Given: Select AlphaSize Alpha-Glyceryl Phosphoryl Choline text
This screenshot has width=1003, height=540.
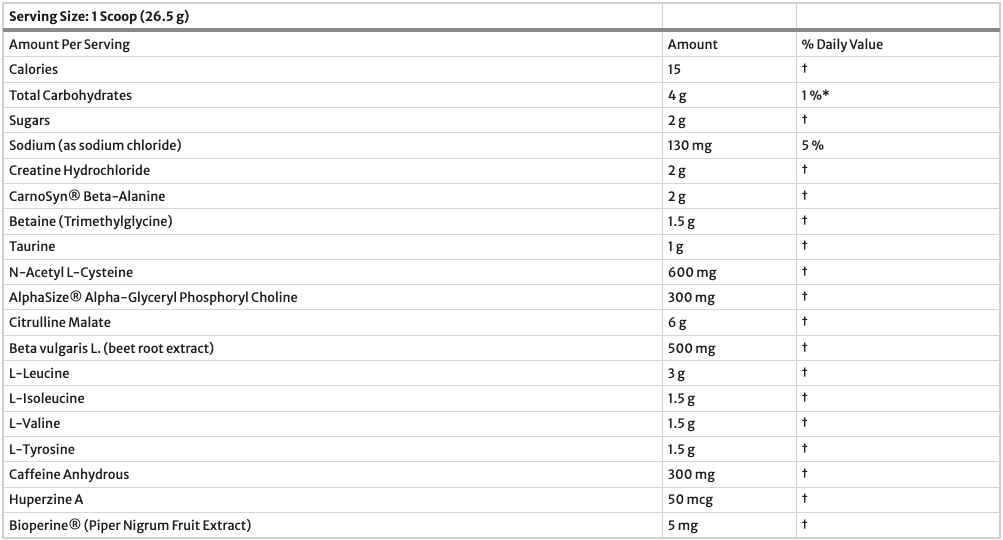Looking at the screenshot, I should [x=153, y=297].
